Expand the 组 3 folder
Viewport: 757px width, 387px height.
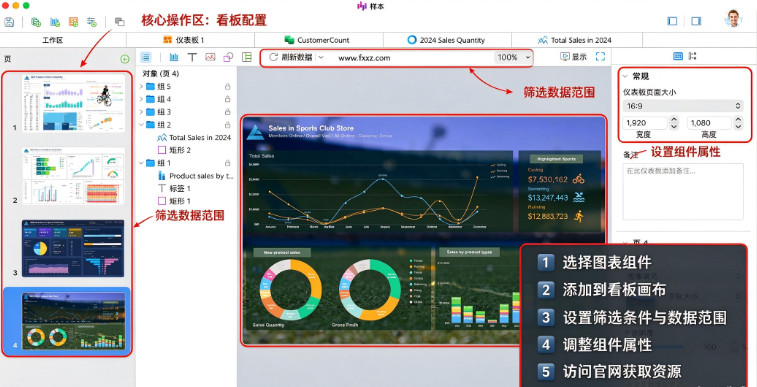click(x=141, y=112)
